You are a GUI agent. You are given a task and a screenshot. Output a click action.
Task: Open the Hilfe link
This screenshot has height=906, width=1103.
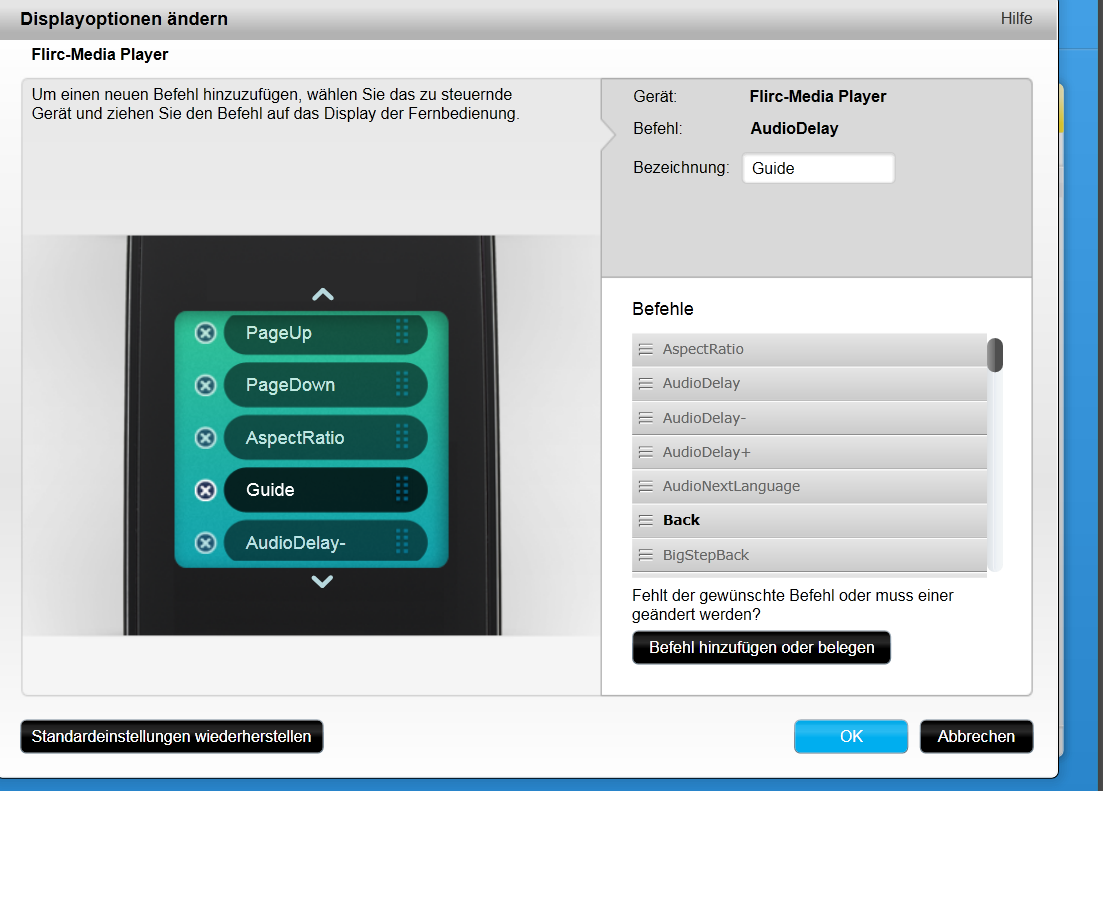coord(1016,19)
